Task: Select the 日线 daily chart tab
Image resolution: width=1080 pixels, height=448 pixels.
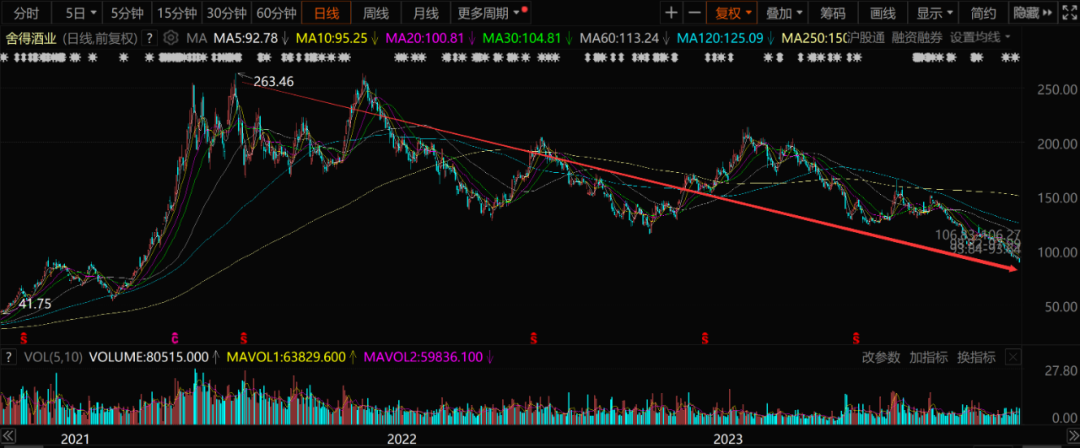Action: pyautogui.click(x=326, y=12)
